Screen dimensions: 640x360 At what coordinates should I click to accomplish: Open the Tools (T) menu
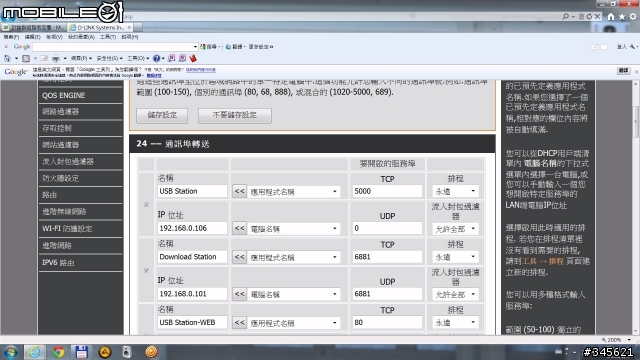point(108,37)
